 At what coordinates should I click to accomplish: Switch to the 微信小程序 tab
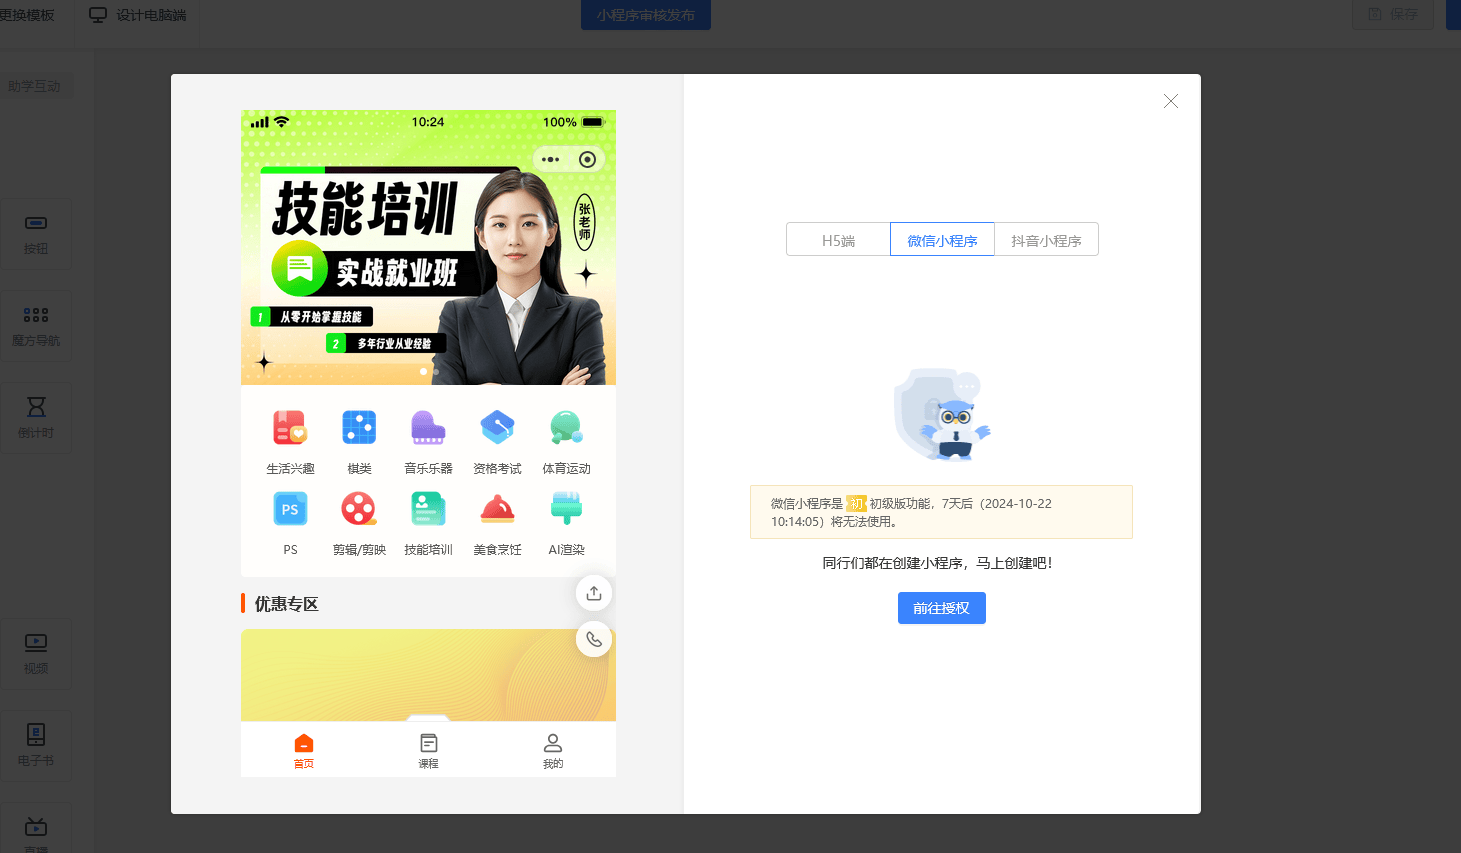click(x=942, y=240)
